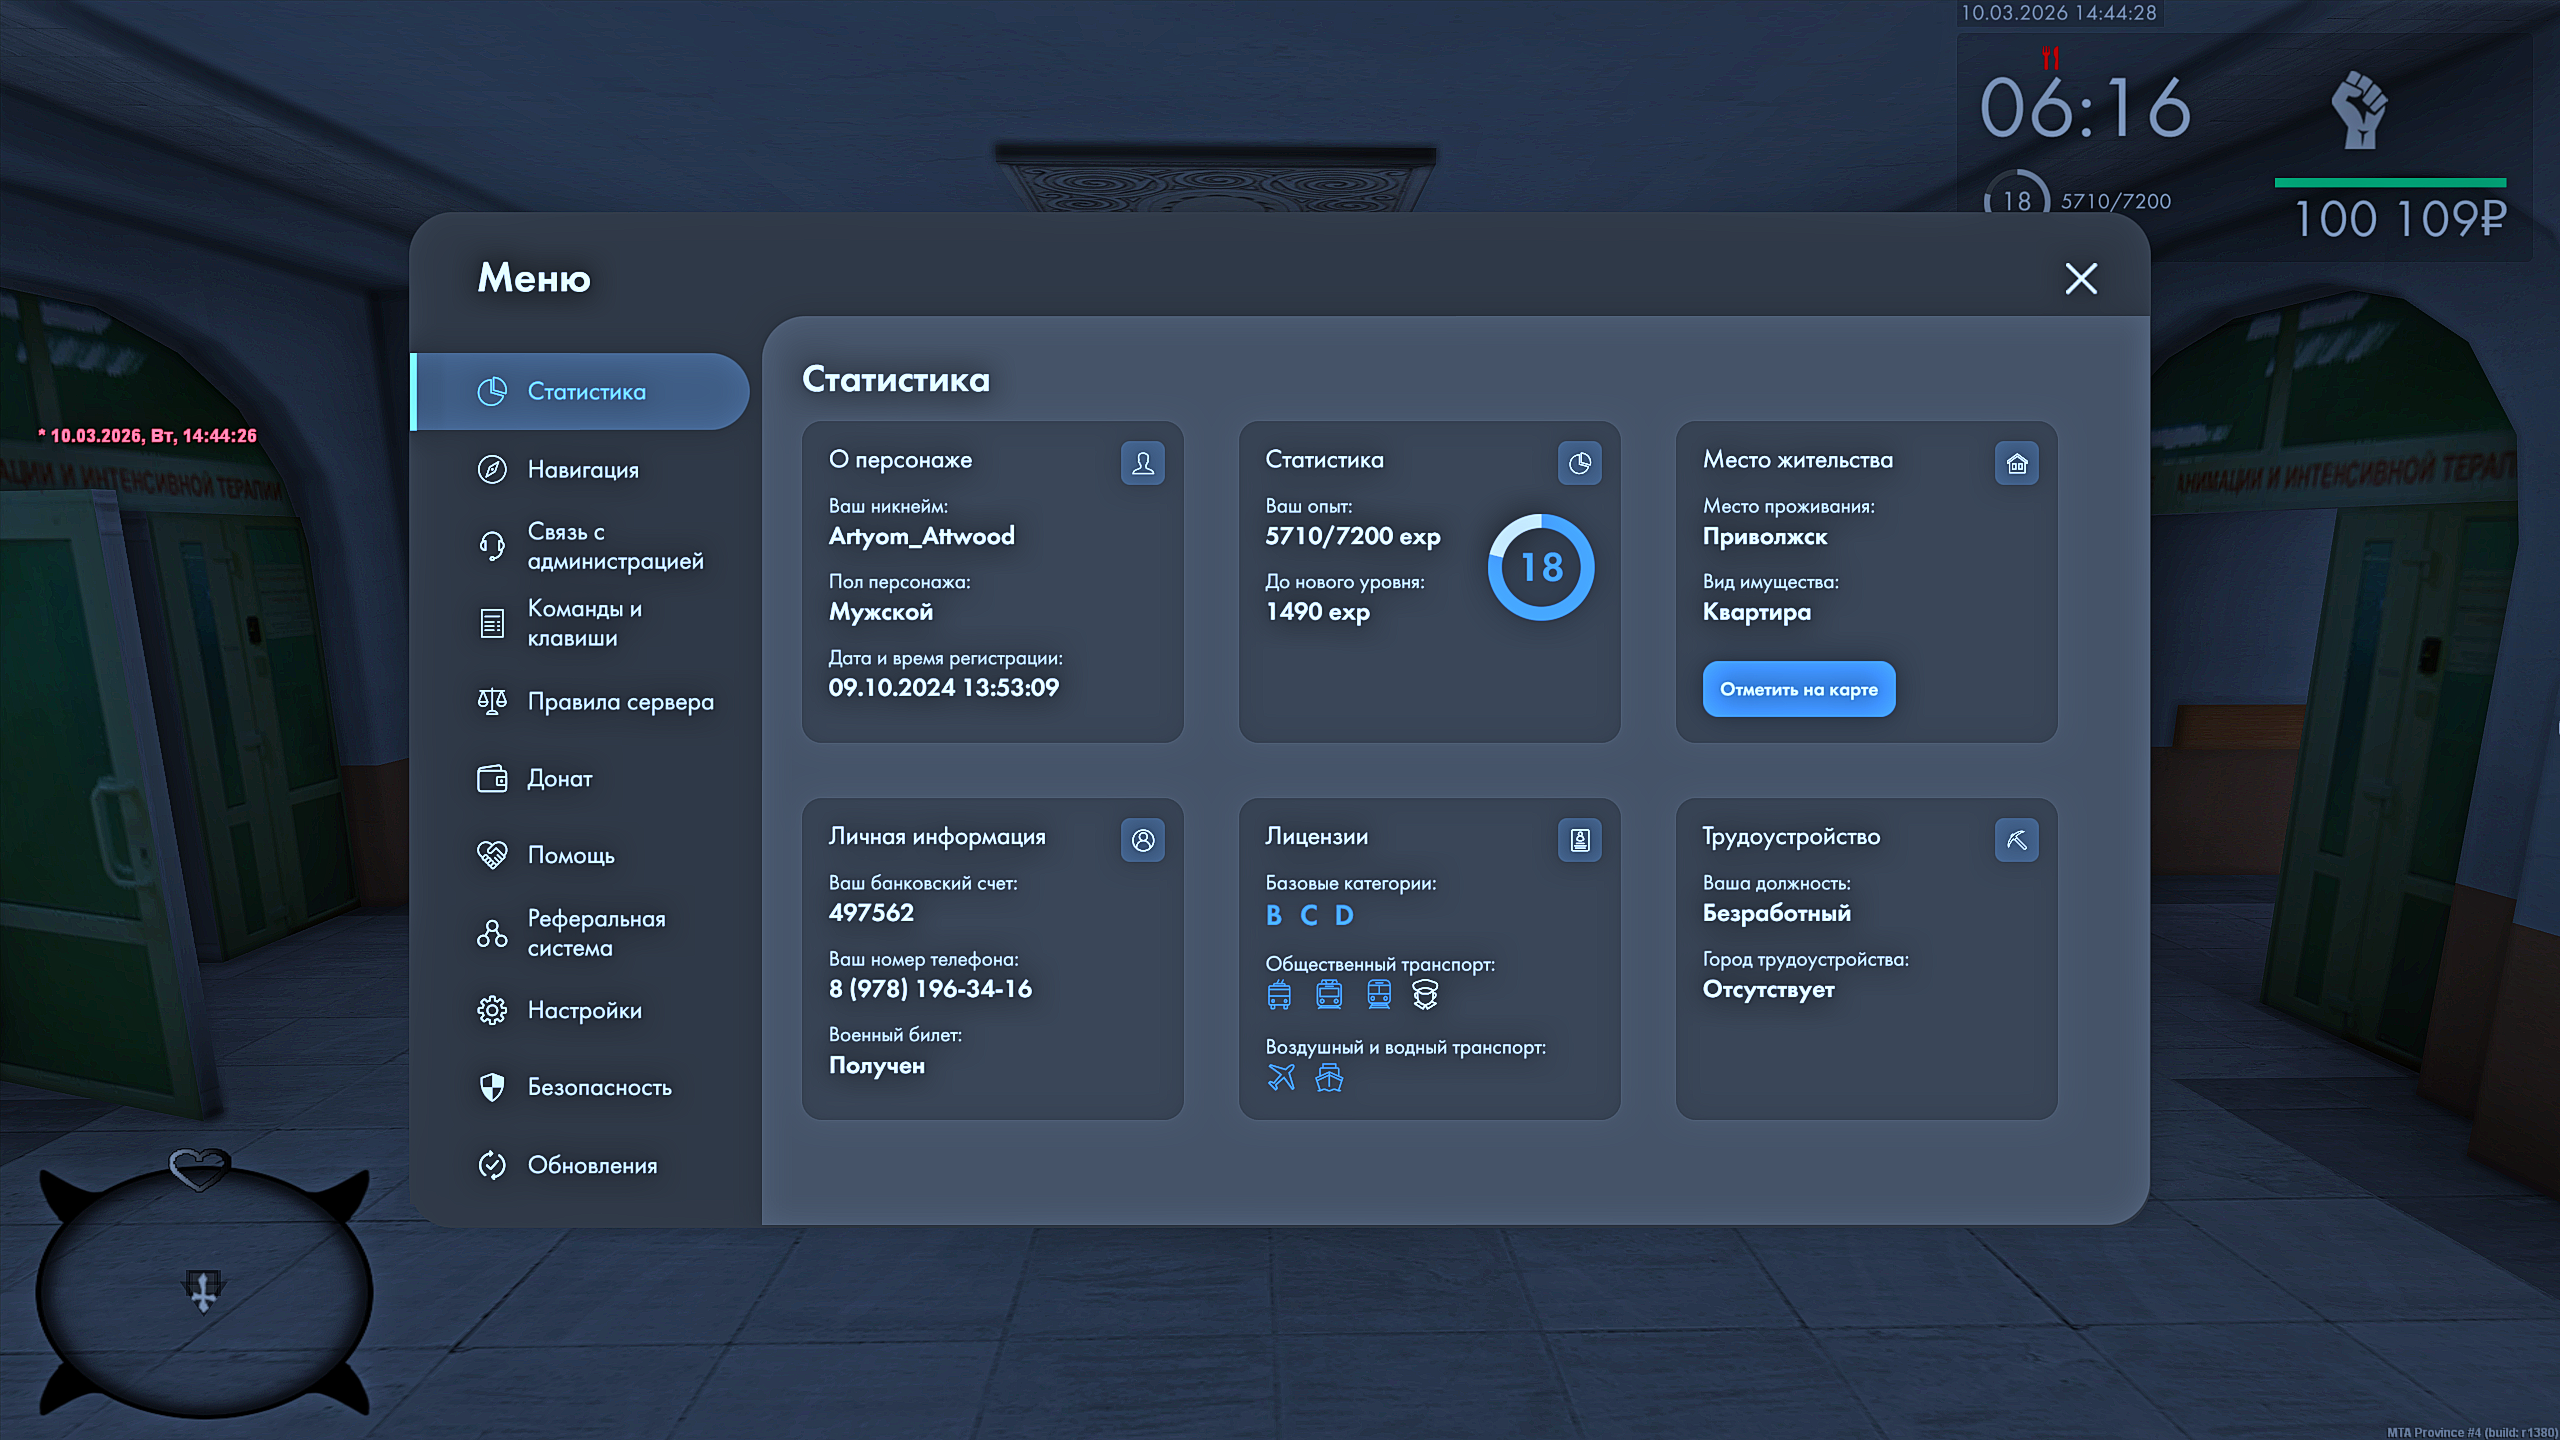Click the taxi driver license icon

tap(1425, 994)
